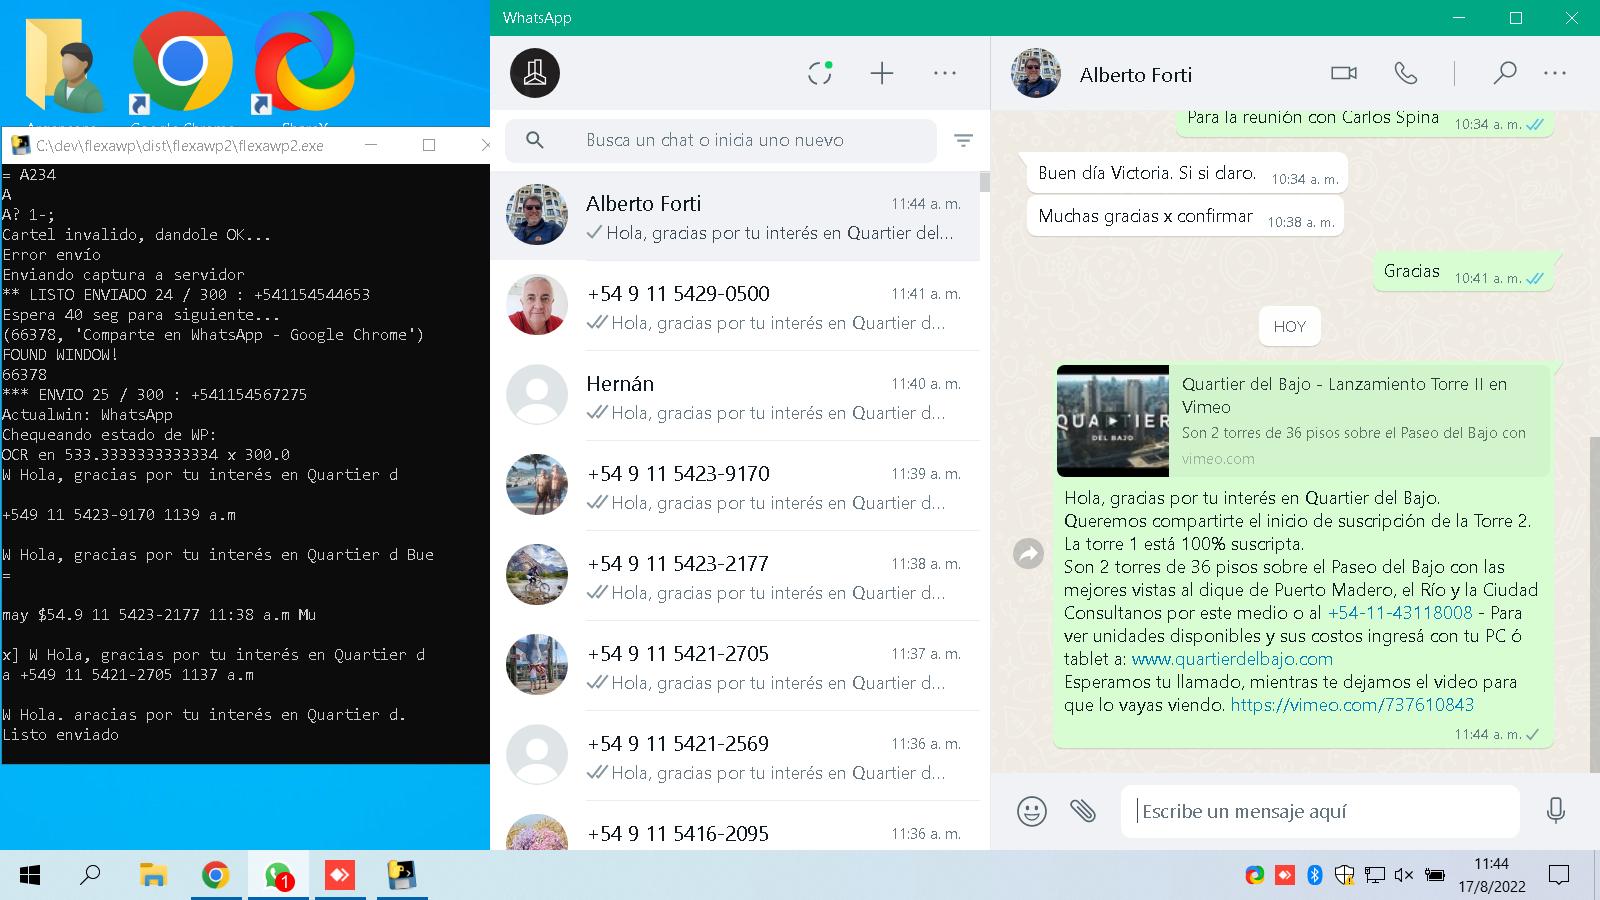
Task: Open the red AnyDesk taskbar app
Action: tap(340, 876)
